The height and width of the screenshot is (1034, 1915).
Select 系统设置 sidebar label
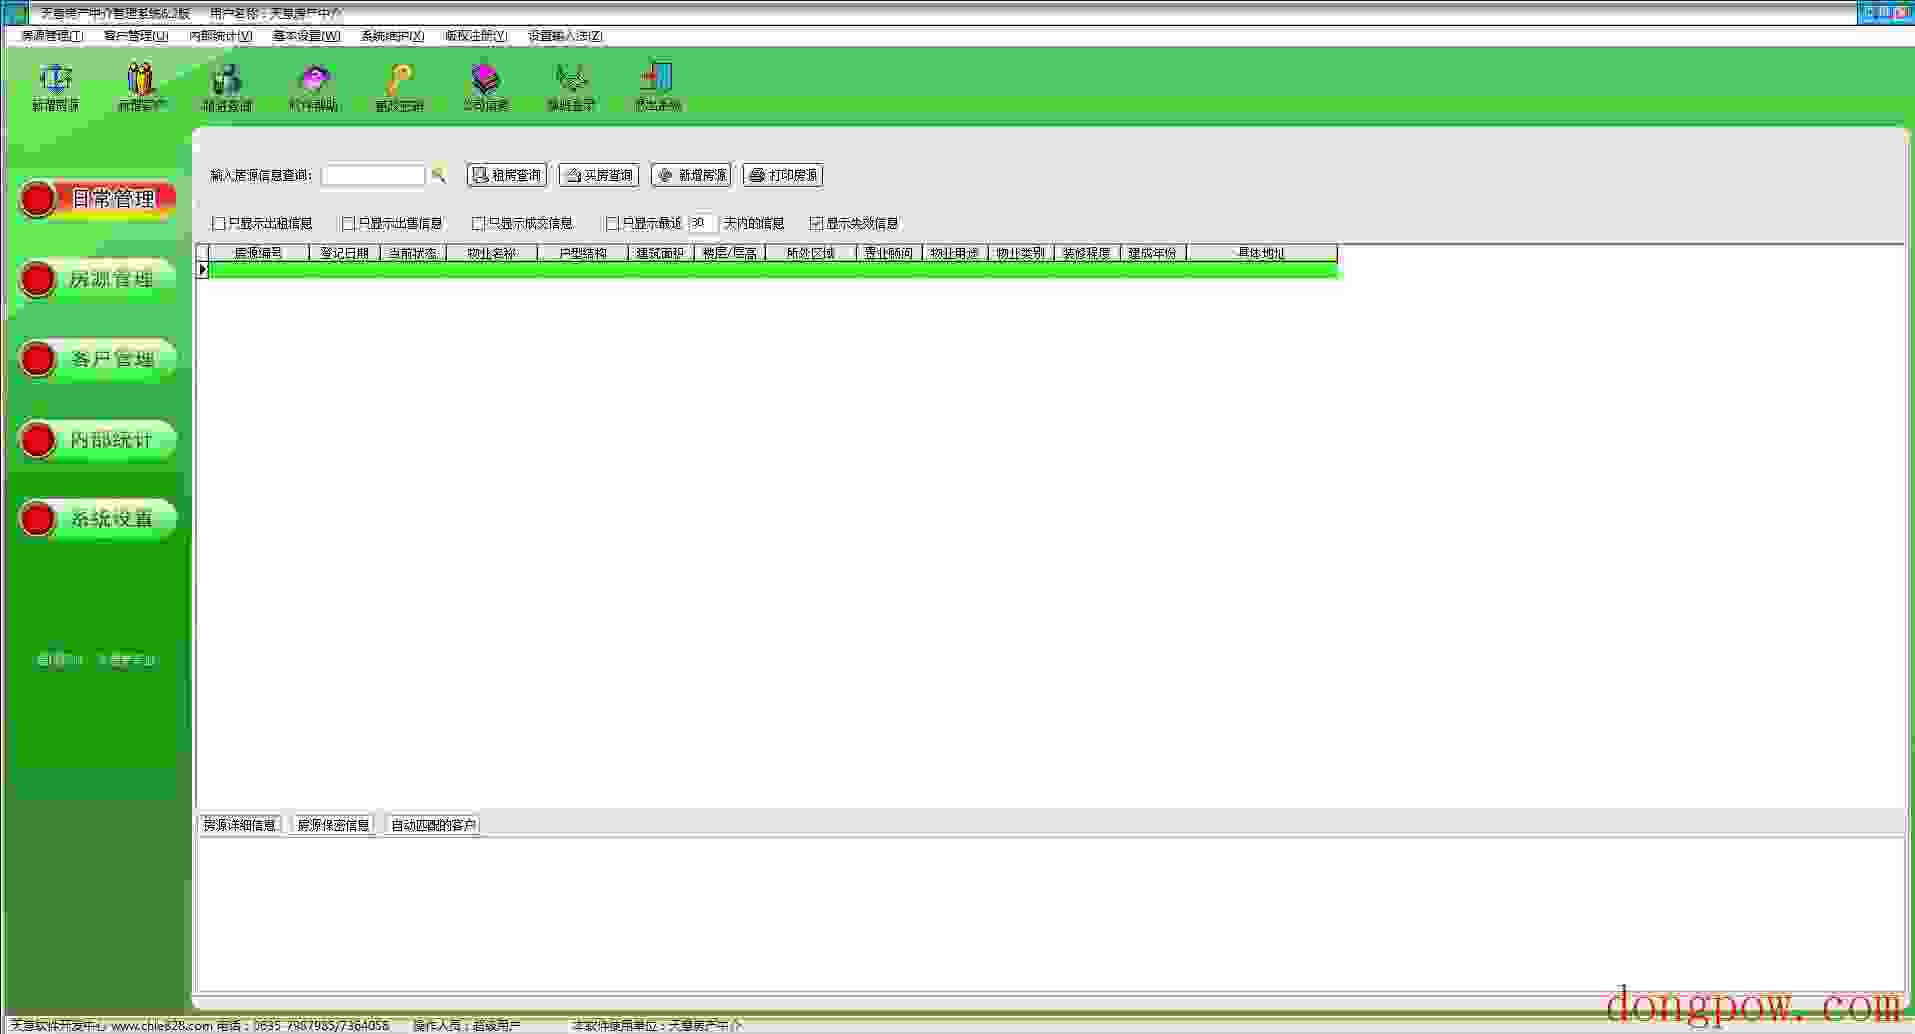[x=111, y=519]
